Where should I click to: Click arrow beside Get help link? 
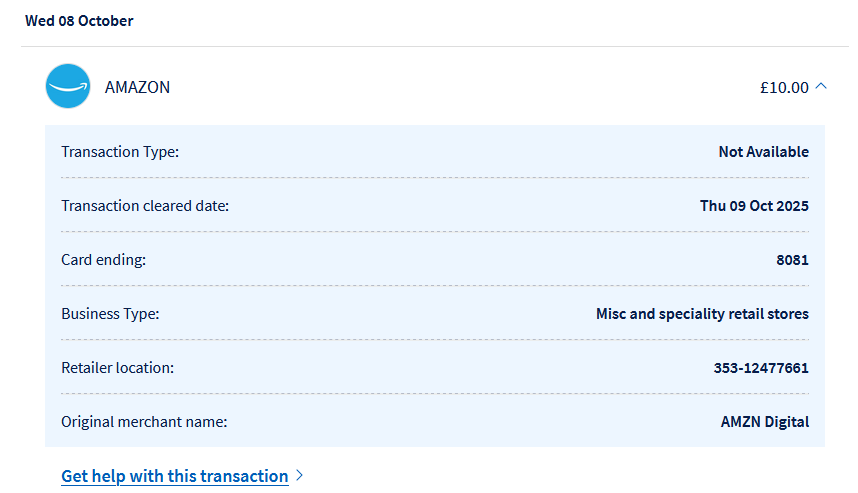pyautogui.click(x=300, y=476)
